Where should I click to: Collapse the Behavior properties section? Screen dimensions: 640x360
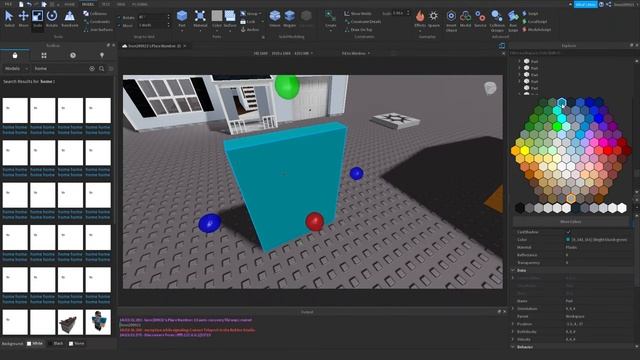pyautogui.click(x=513, y=347)
